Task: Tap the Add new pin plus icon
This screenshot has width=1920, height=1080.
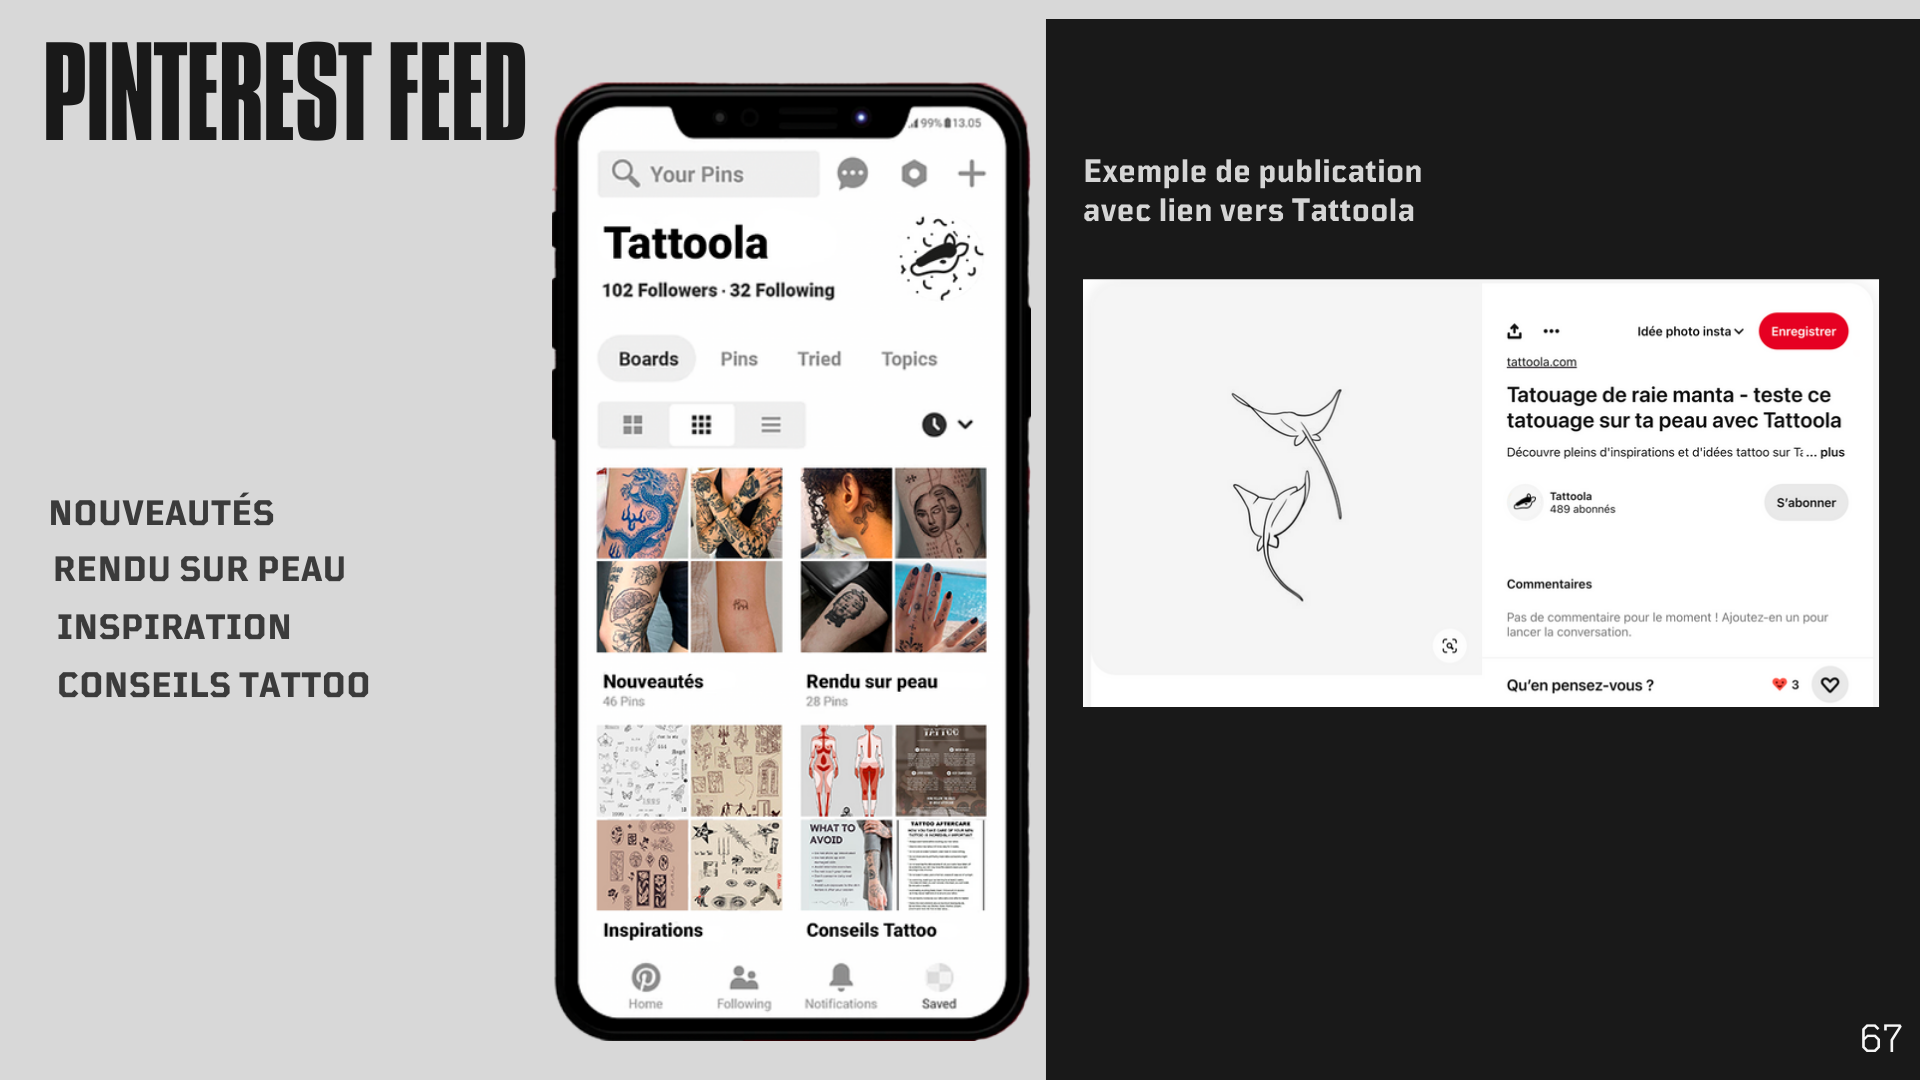Action: click(x=972, y=174)
